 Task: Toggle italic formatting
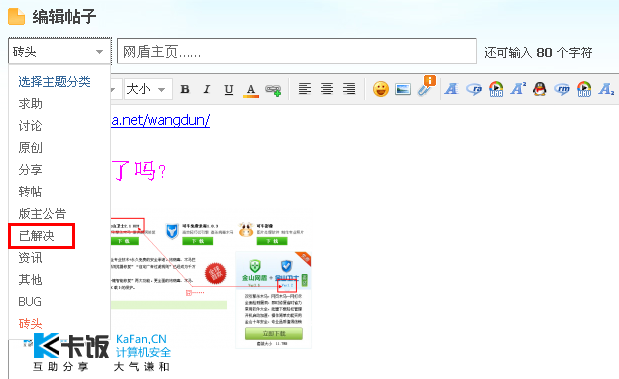point(206,89)
